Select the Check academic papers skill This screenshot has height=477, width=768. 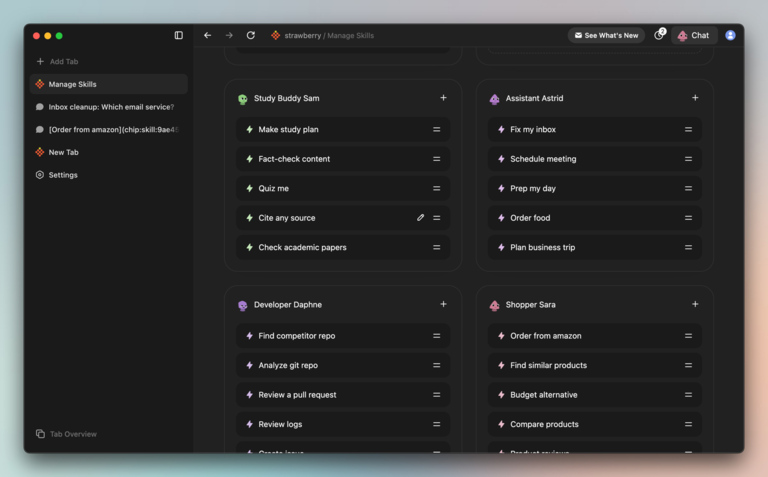(x=343, y=247)
